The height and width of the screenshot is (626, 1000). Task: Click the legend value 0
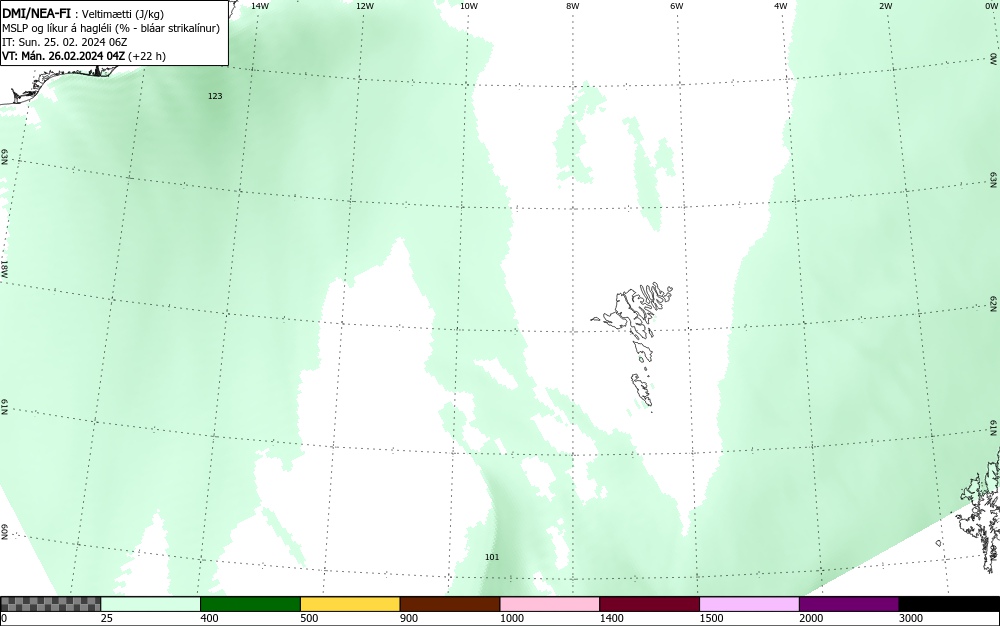point(4,618)
